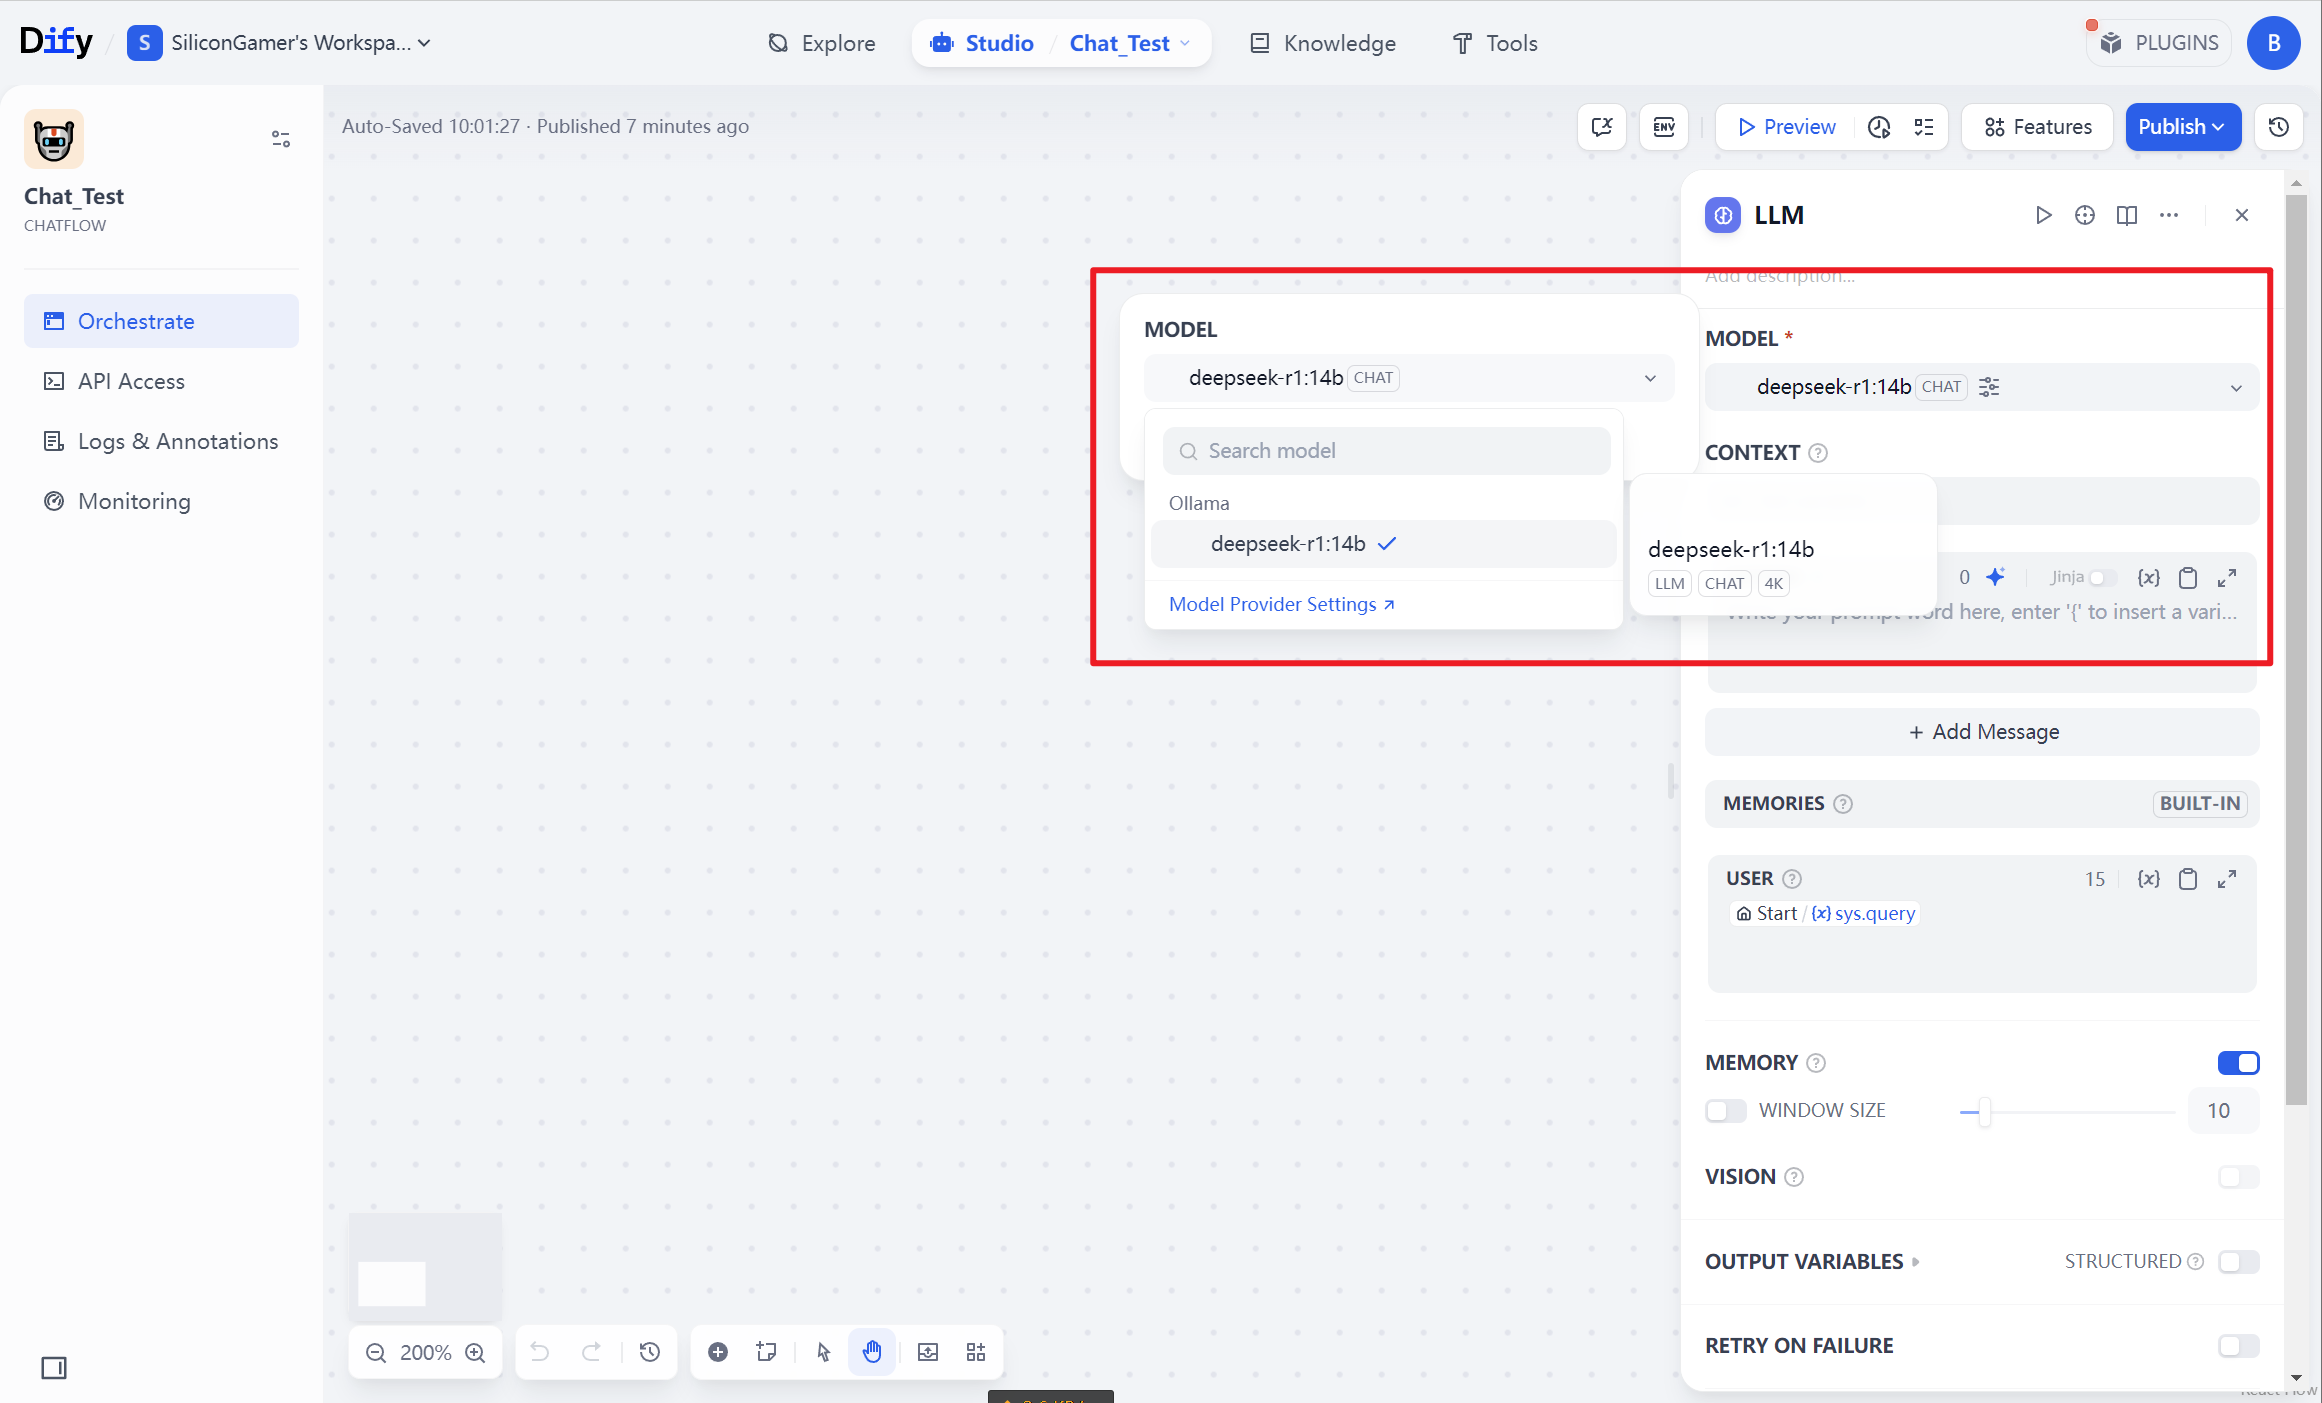Open the Publish dropdown
This screenshot has height=1403, width=2322.
click(2183, 127)
